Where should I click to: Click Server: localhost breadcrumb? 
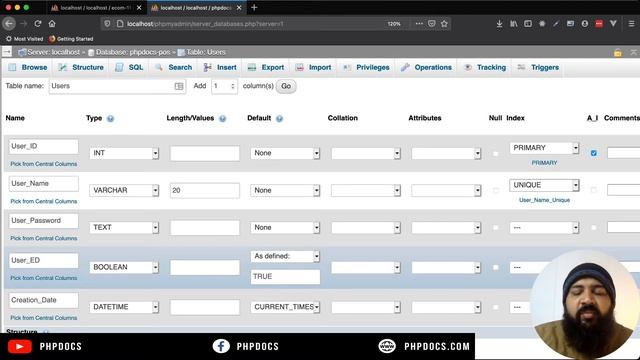tap(53, 52)
